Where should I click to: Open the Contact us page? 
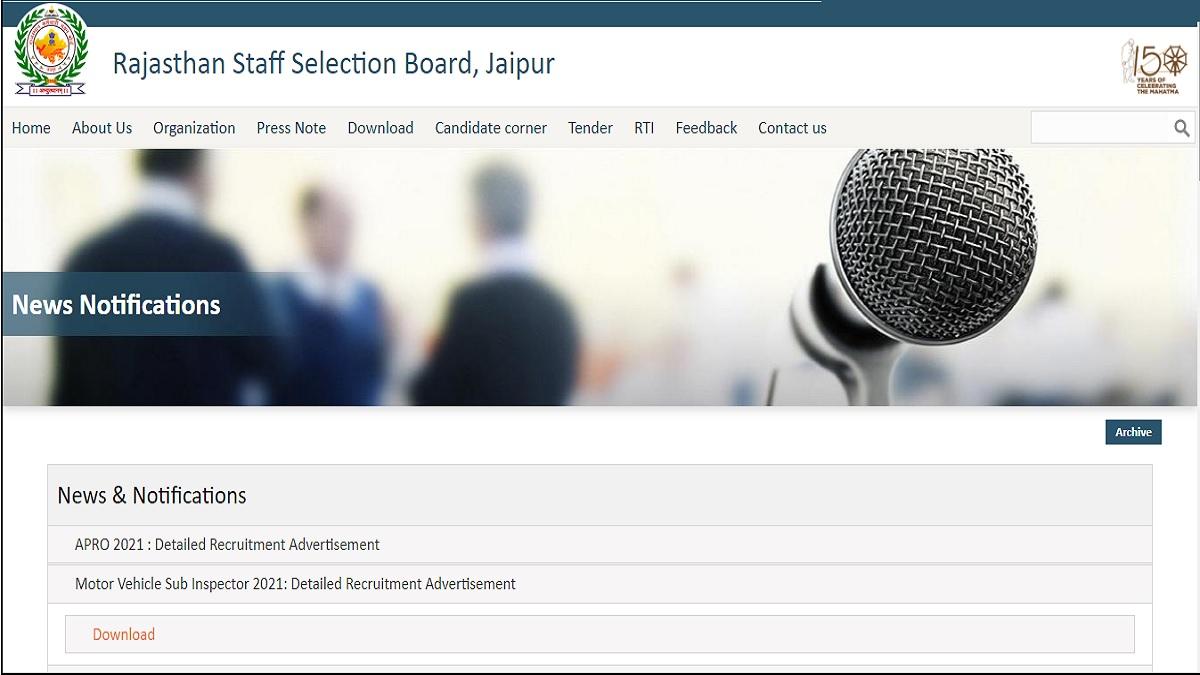792,128
